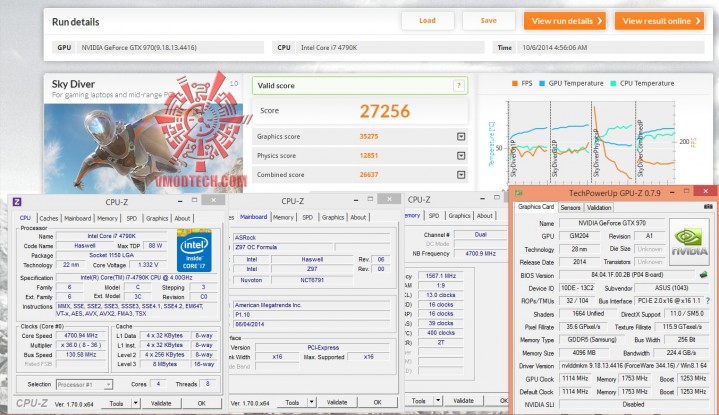This screenshot has height=415, width=719.
Task: Open the Caches tab in CPU-Z
Action: pos(49,218)
